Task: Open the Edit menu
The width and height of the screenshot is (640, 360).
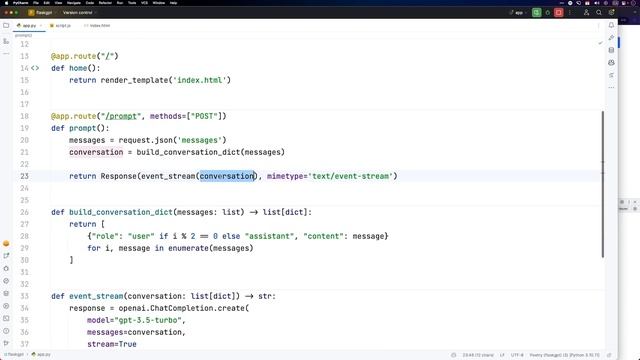Action: tap(47, 3)
